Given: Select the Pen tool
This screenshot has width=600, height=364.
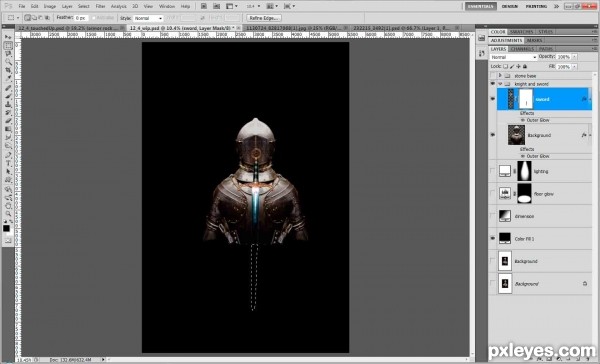Looking at the screenshot, I should pyautogui.click(x=8, y=155).
